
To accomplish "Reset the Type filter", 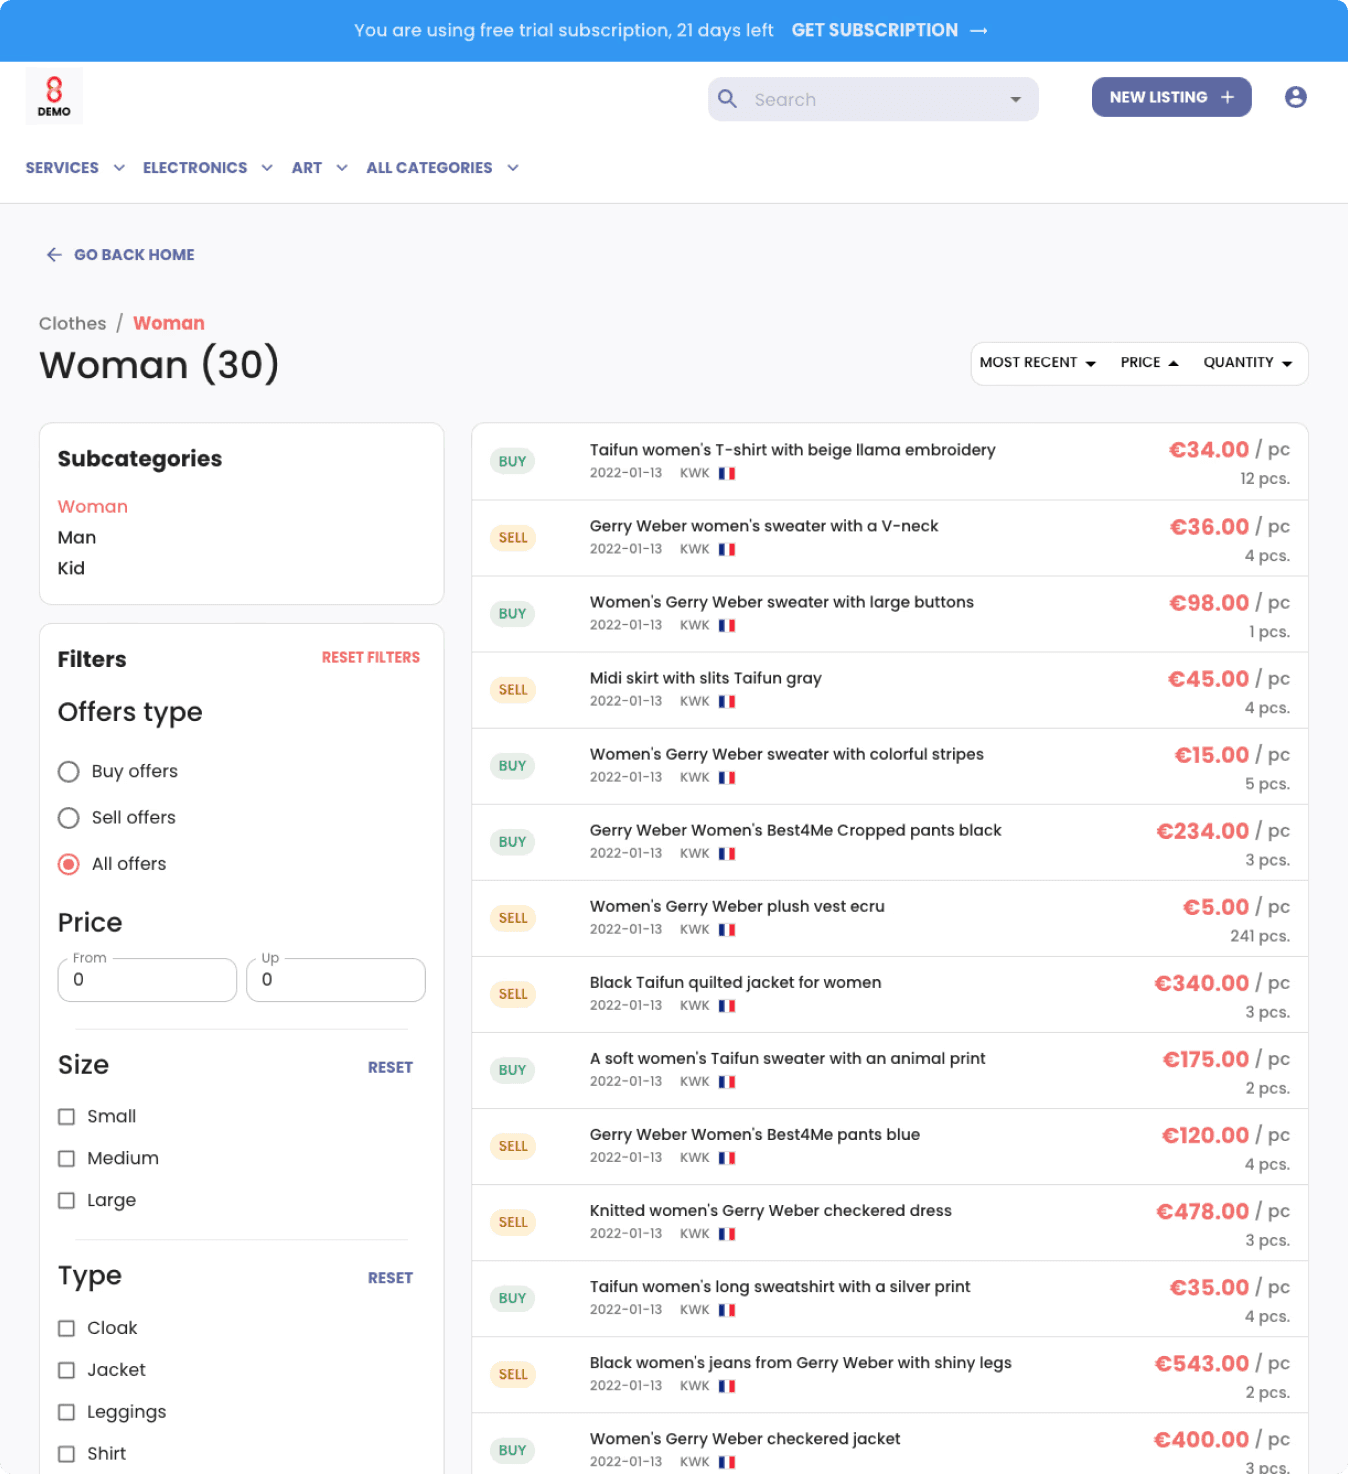I will click(x=390, y=1278).
